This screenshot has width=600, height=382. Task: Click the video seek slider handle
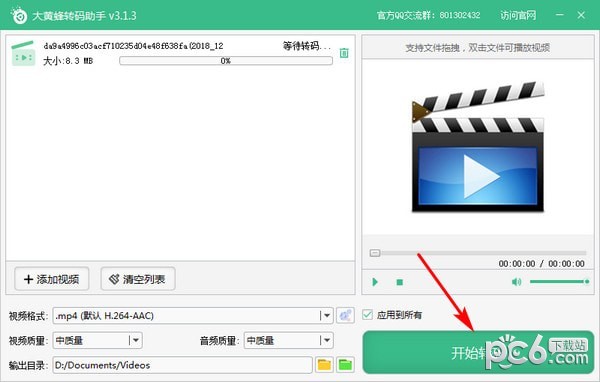375,253
